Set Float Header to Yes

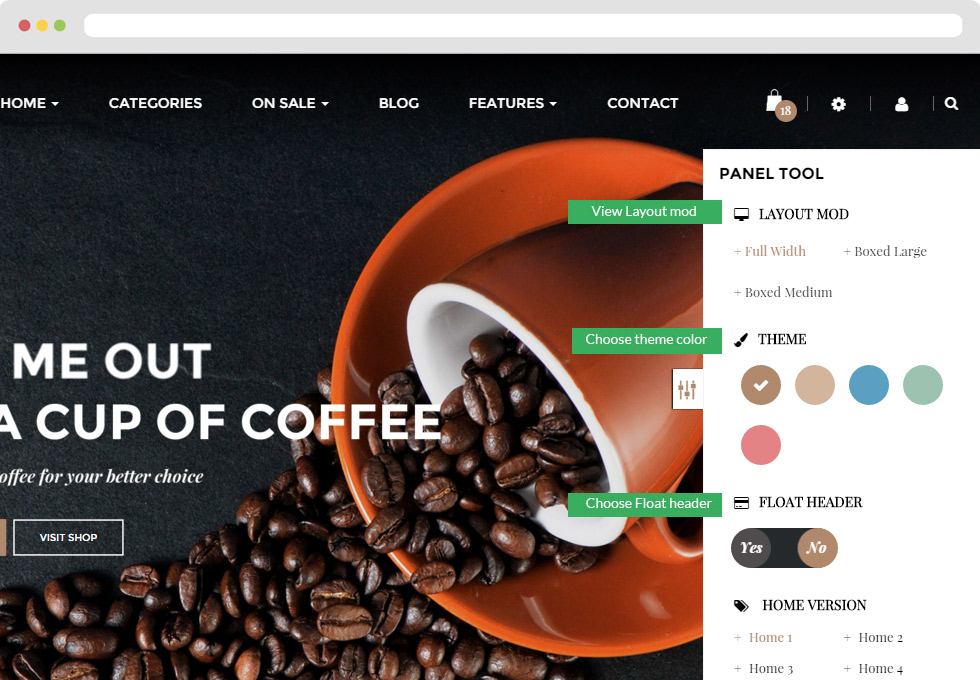(751, 548)
